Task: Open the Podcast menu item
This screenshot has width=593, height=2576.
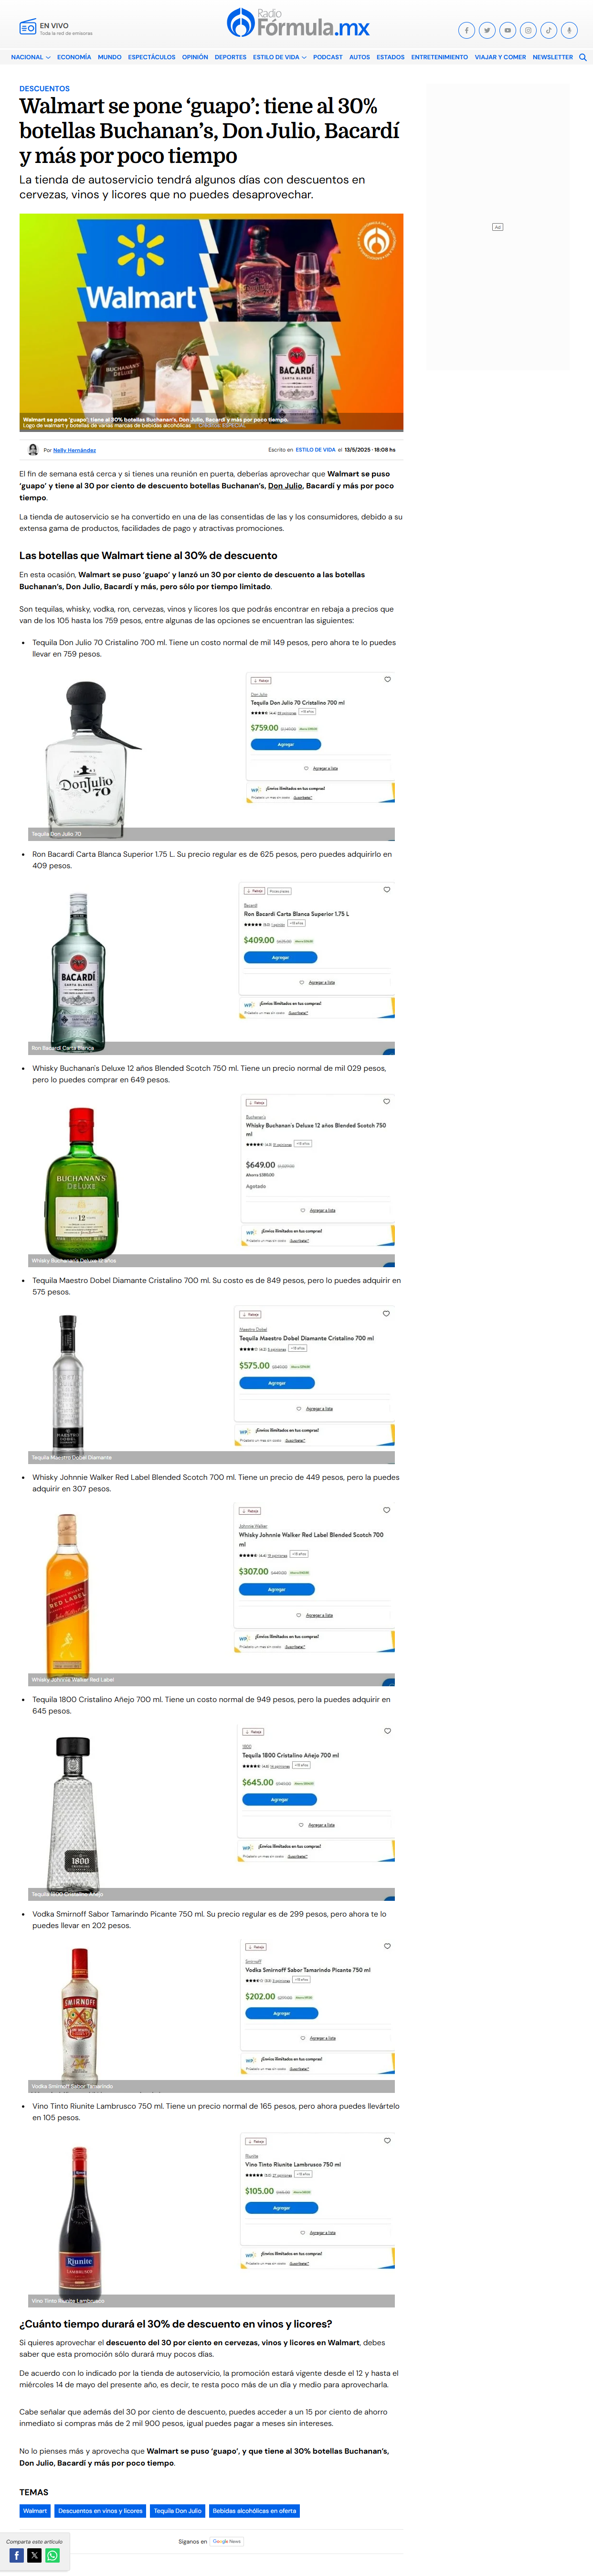Action: click(x=327, y=57)
